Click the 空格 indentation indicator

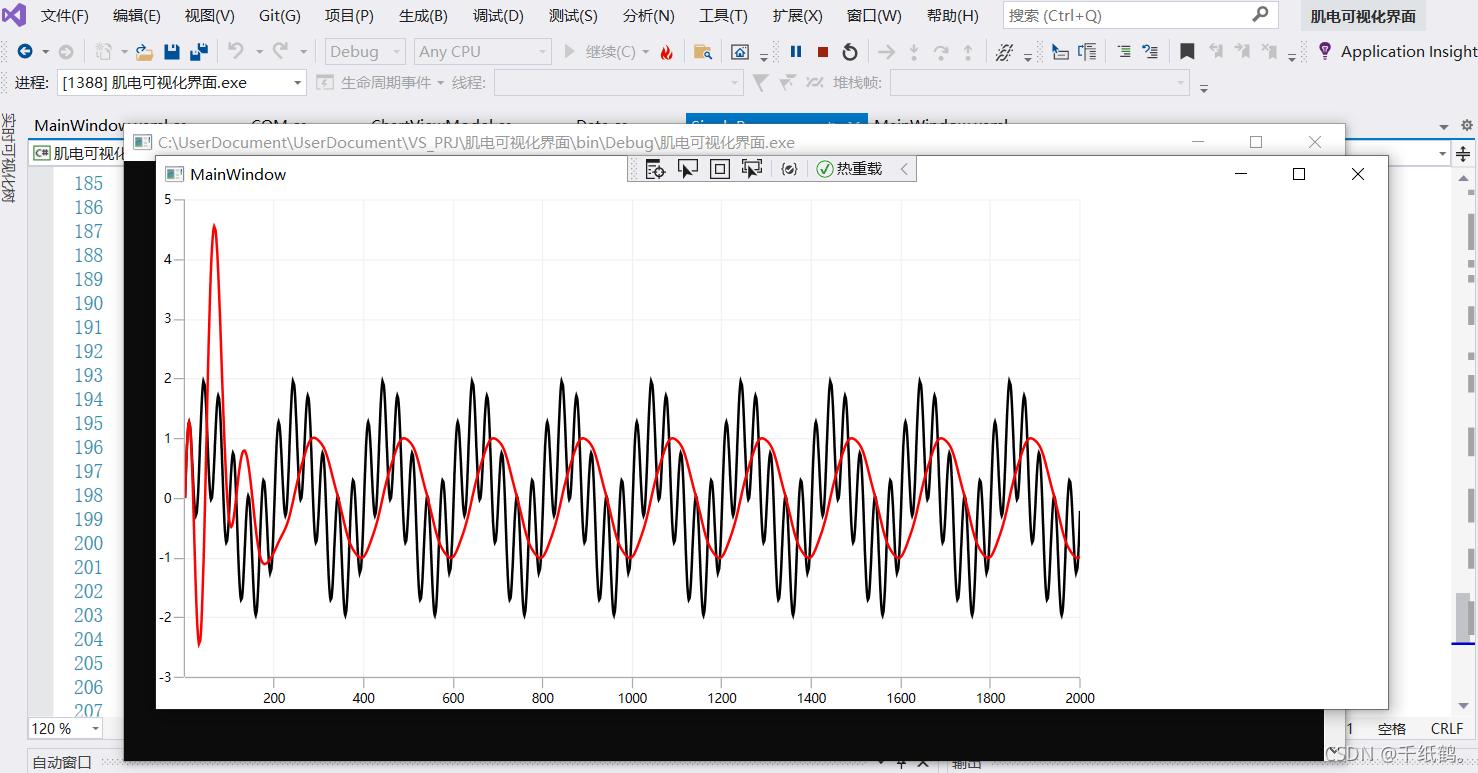point(1391,729)
